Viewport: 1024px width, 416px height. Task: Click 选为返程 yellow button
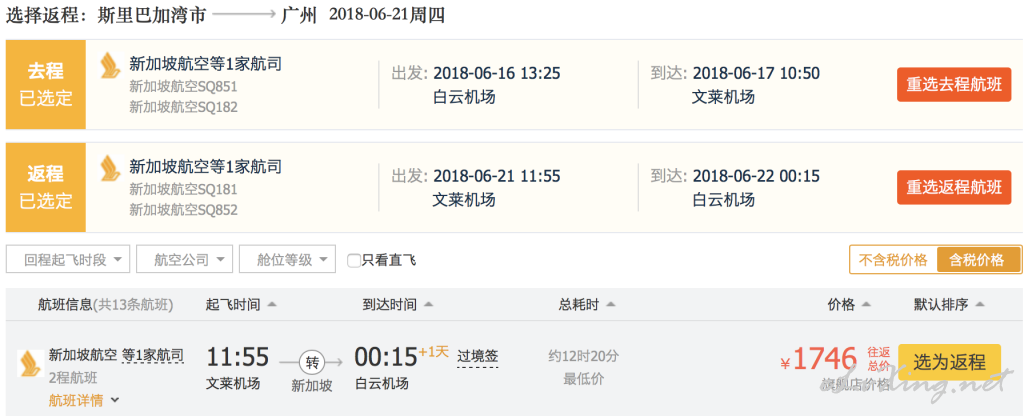[x=949, y=361]
